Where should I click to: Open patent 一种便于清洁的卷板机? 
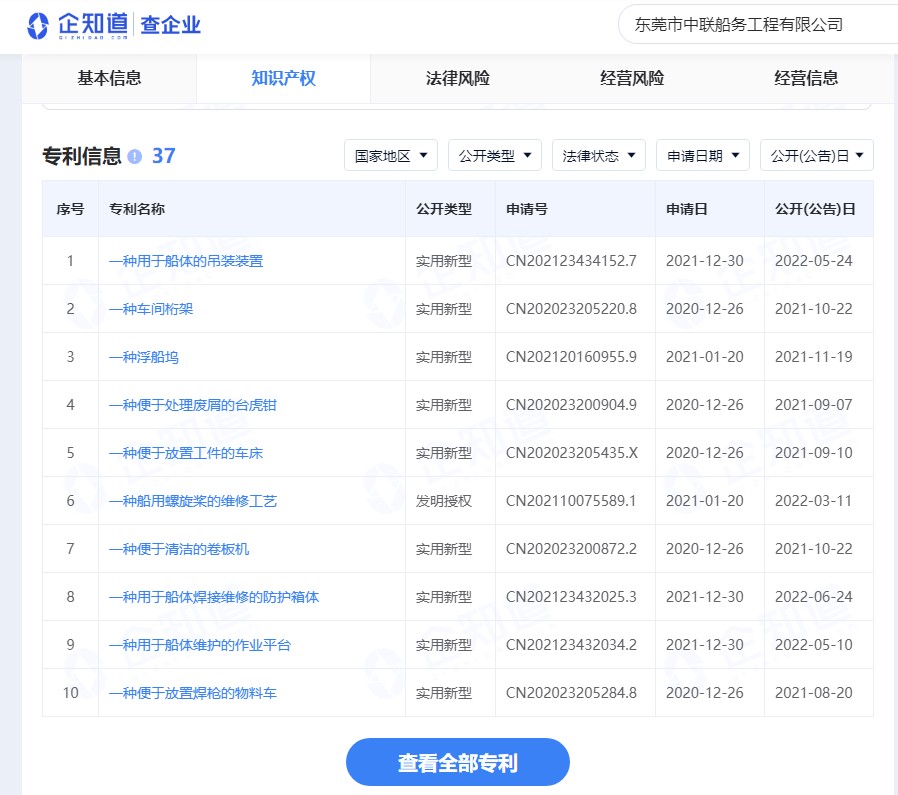tap(179, 549)
